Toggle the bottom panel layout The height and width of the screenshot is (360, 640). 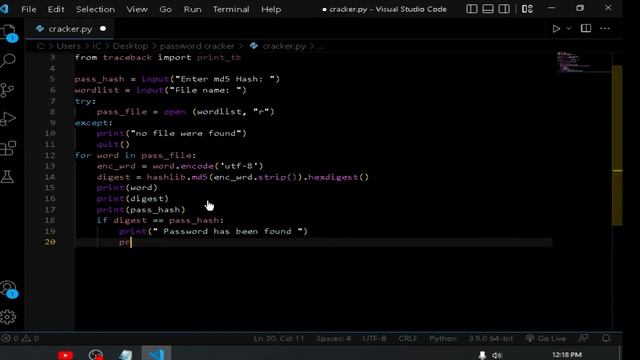[488, 9]
